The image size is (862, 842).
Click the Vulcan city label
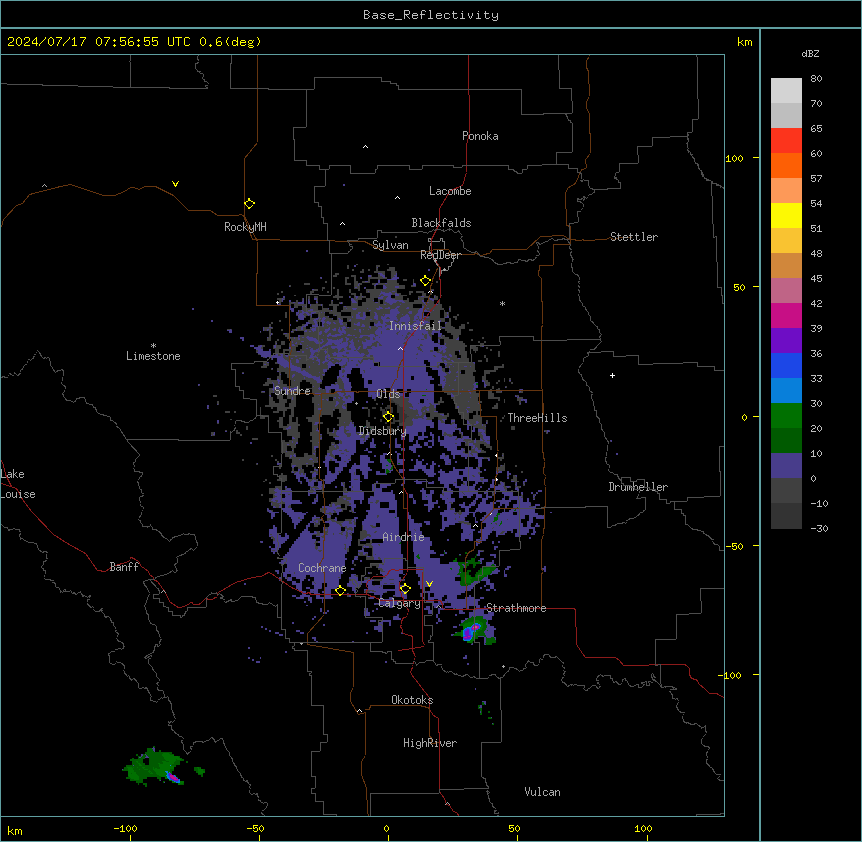(x=542, y=792)
